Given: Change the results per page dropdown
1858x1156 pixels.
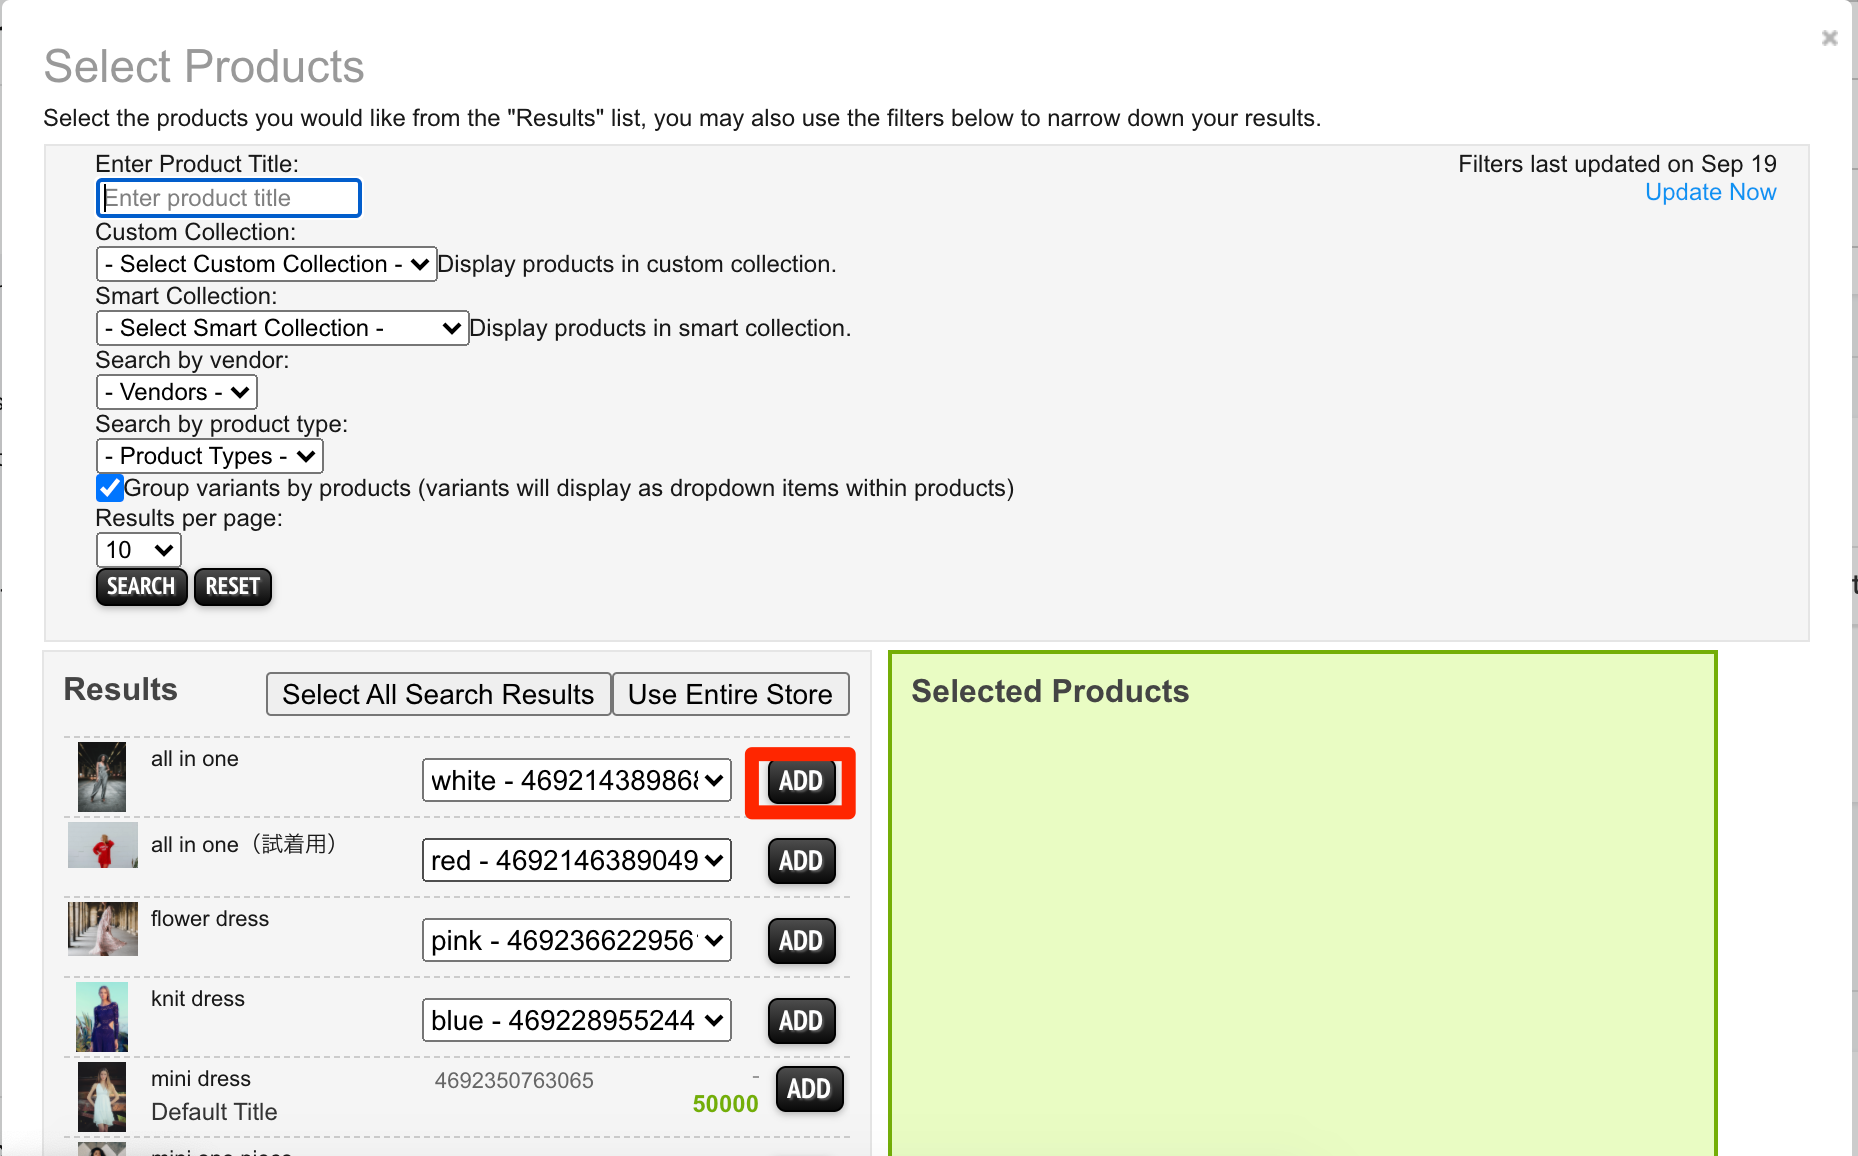Looking at the screenshot, I should [x=138, y=550].
